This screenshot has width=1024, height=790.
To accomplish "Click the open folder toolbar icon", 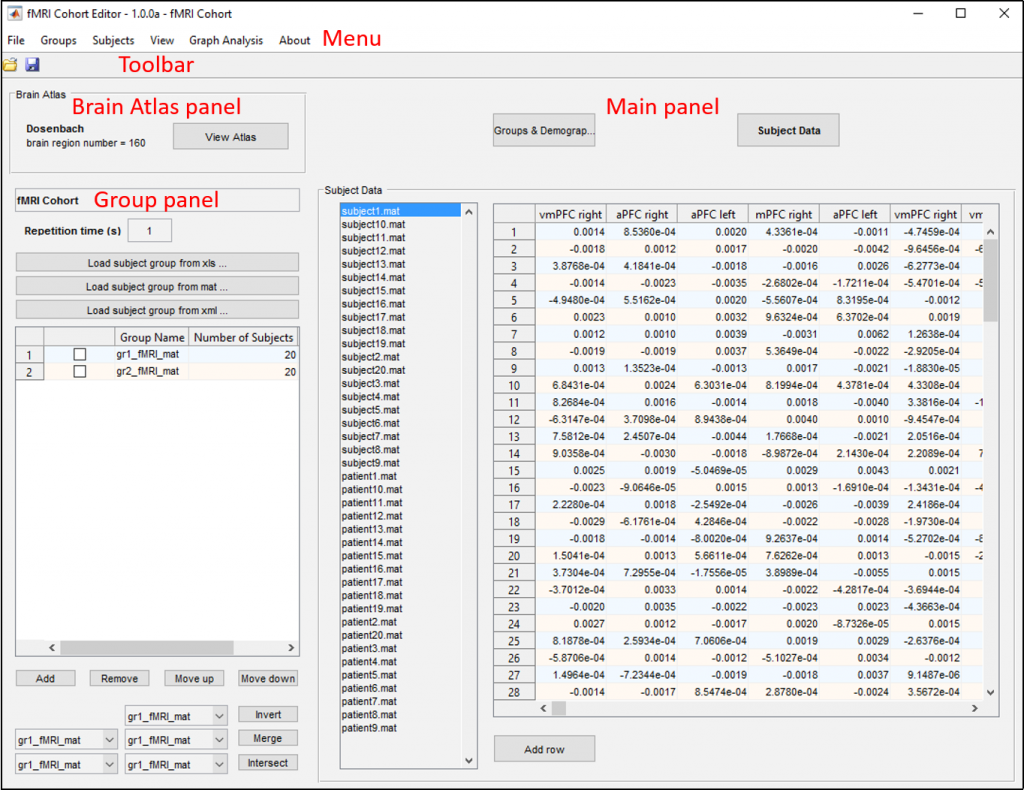I will (10, 65).
